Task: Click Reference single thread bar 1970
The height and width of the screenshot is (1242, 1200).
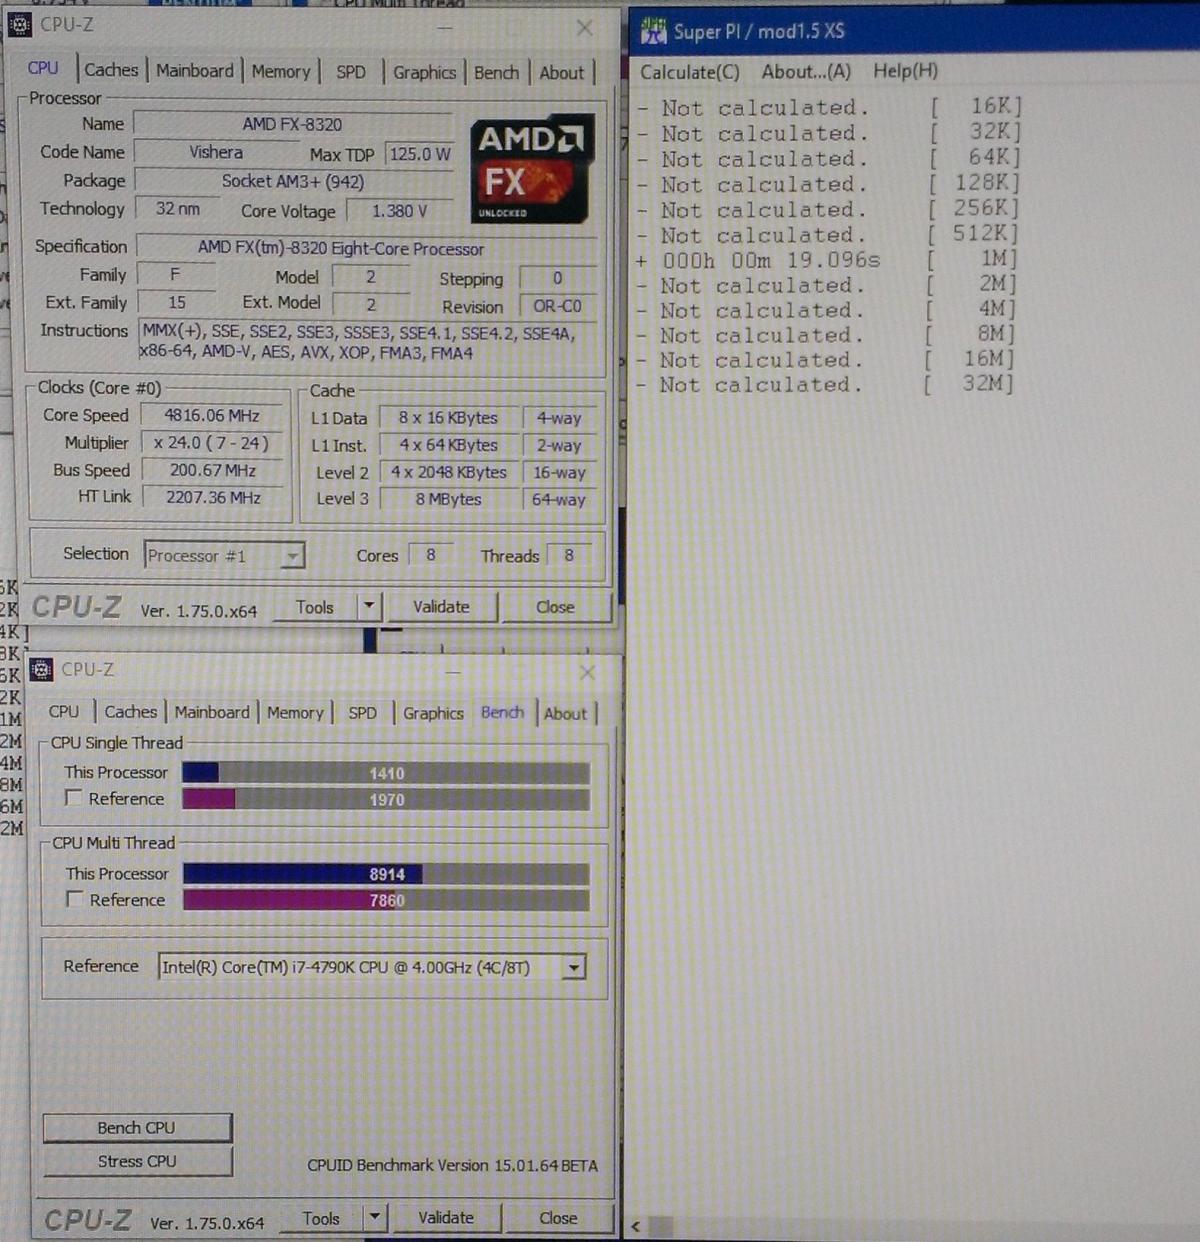Action: coord(386,799)
